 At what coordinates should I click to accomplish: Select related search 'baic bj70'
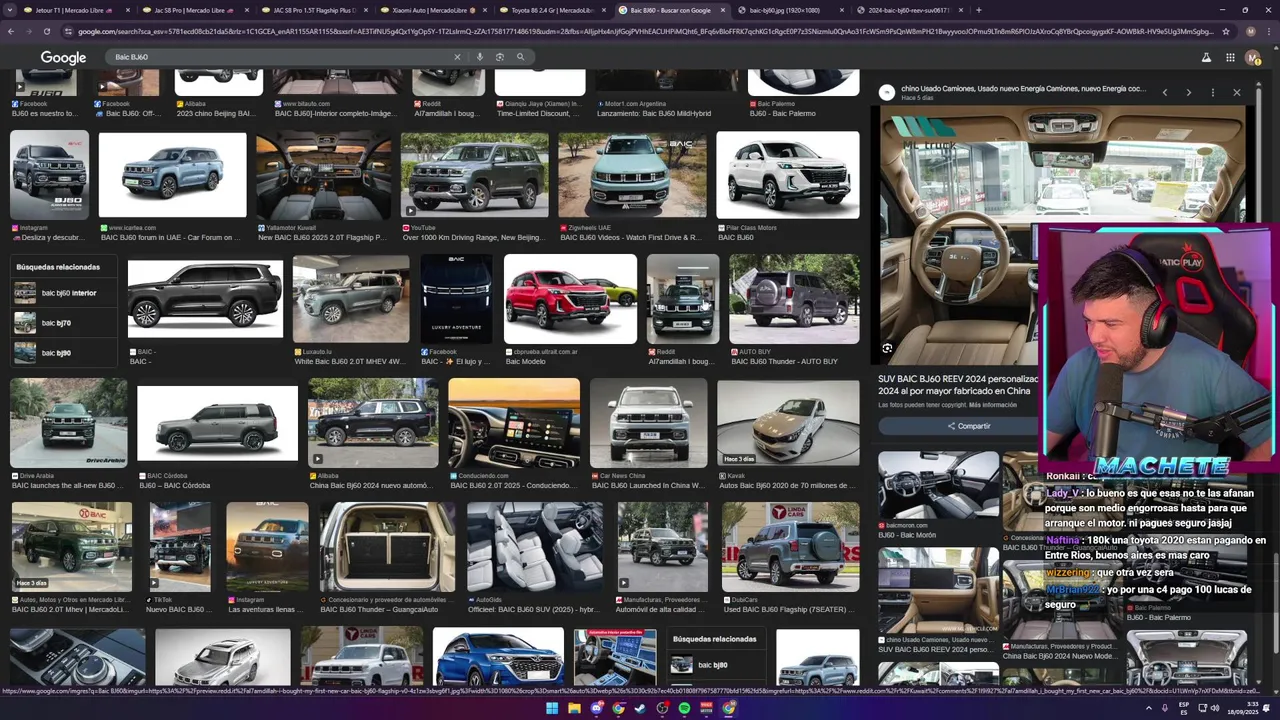click(65, 323)
